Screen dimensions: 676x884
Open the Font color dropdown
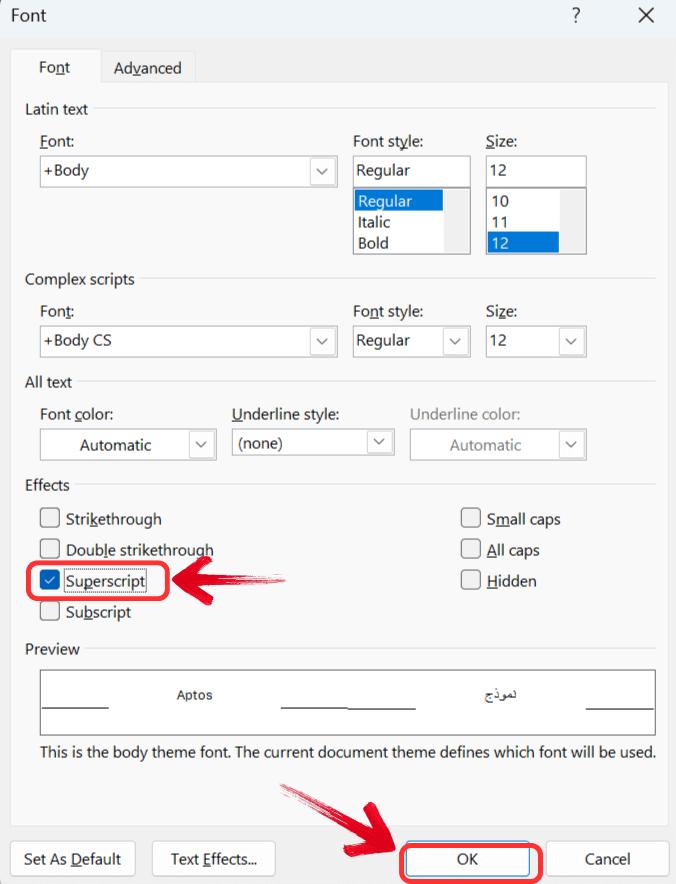(205, 444)
